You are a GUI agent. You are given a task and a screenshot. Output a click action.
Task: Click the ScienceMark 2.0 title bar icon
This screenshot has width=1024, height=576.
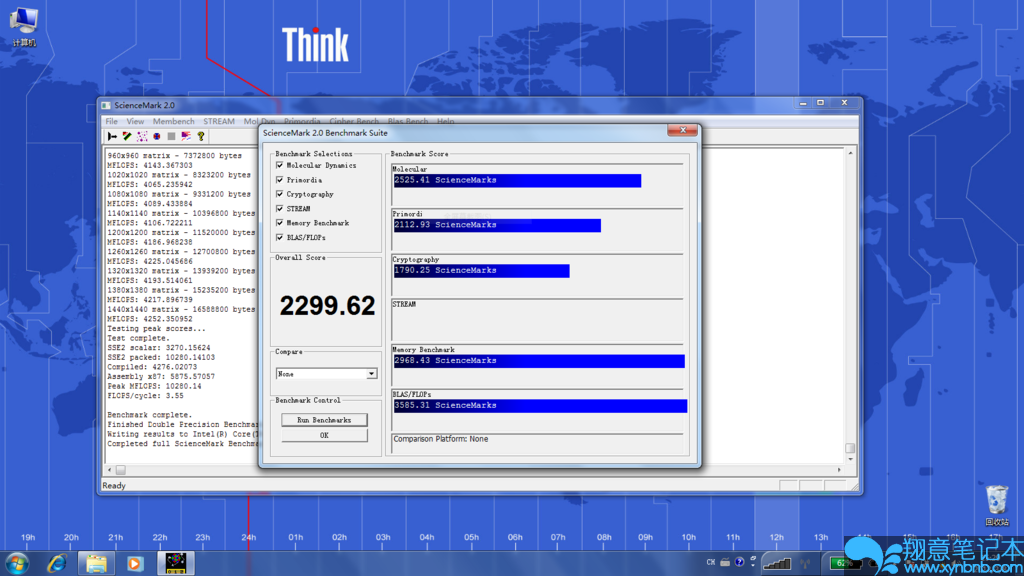[x=106, y=105]
